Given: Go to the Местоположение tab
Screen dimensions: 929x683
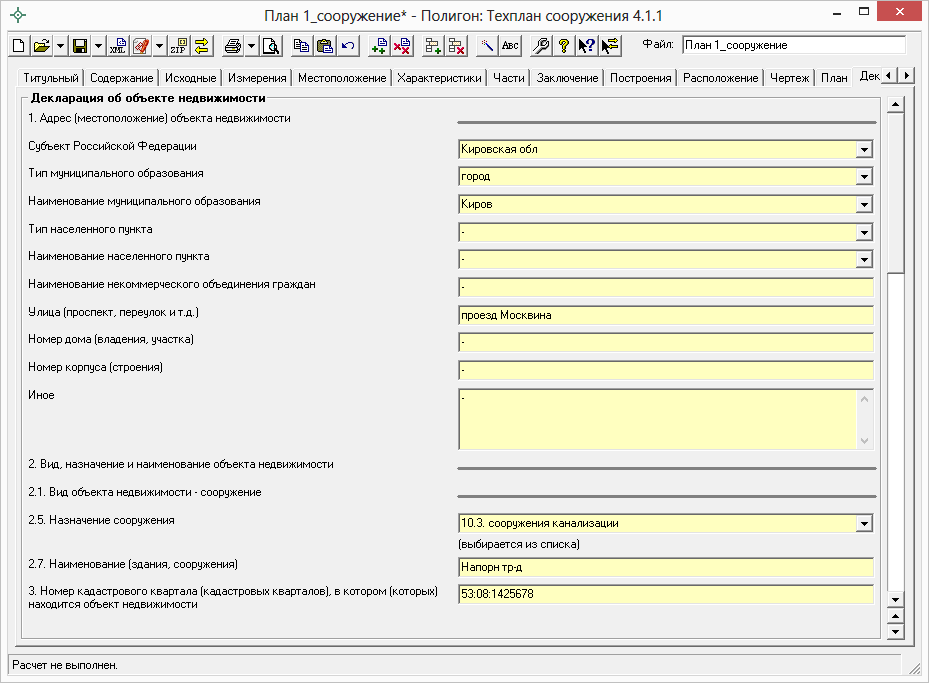Looking at the screenshot, I should (x=342, y=78).
